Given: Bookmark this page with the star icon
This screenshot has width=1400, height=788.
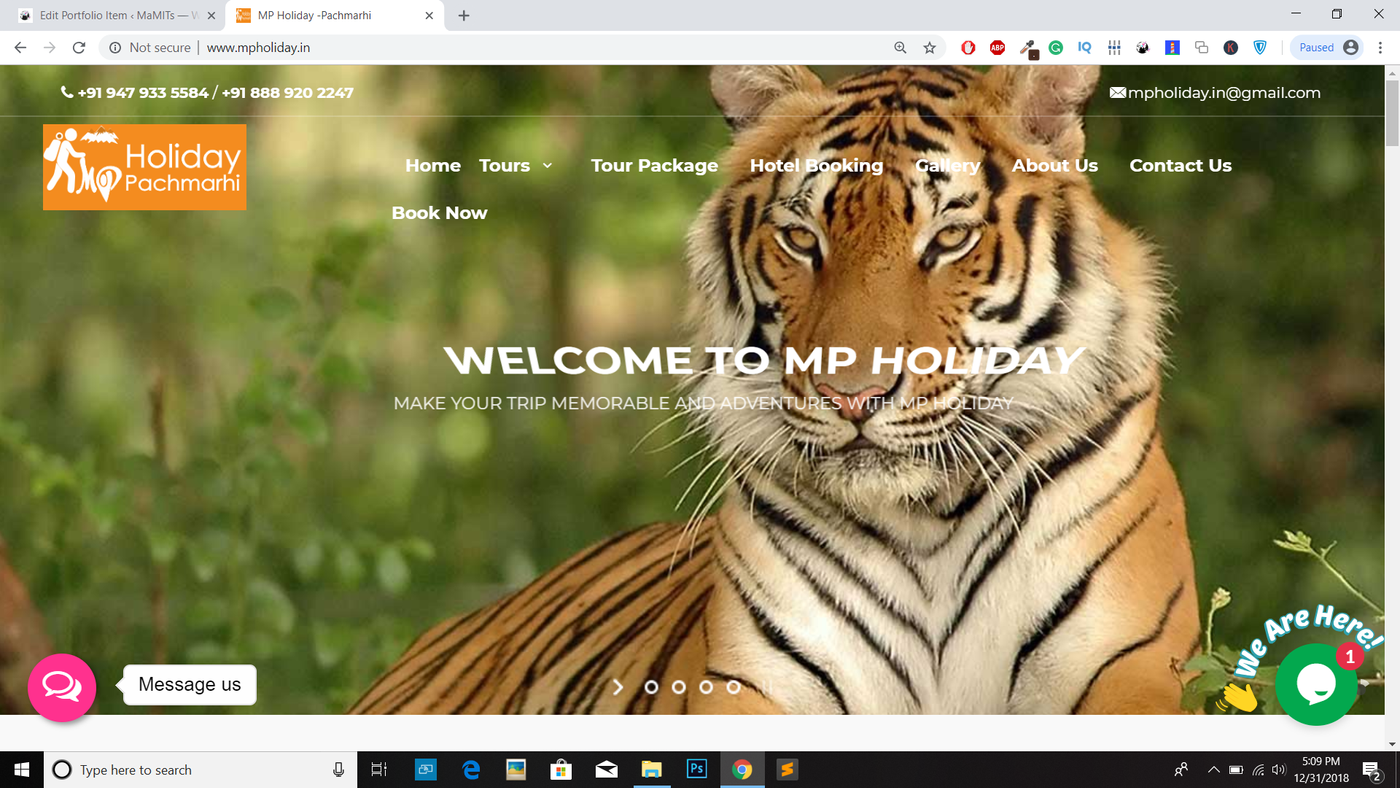Looking at the screenshot, I should (x=929, y=47).
